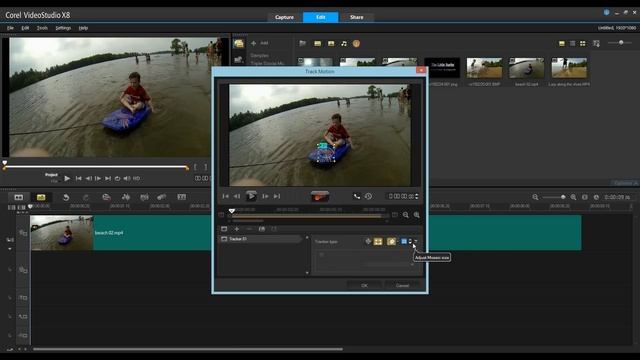Switch to Timeline view
The height and width of the screenshot is (360, 640).
[x=41, y=197]
